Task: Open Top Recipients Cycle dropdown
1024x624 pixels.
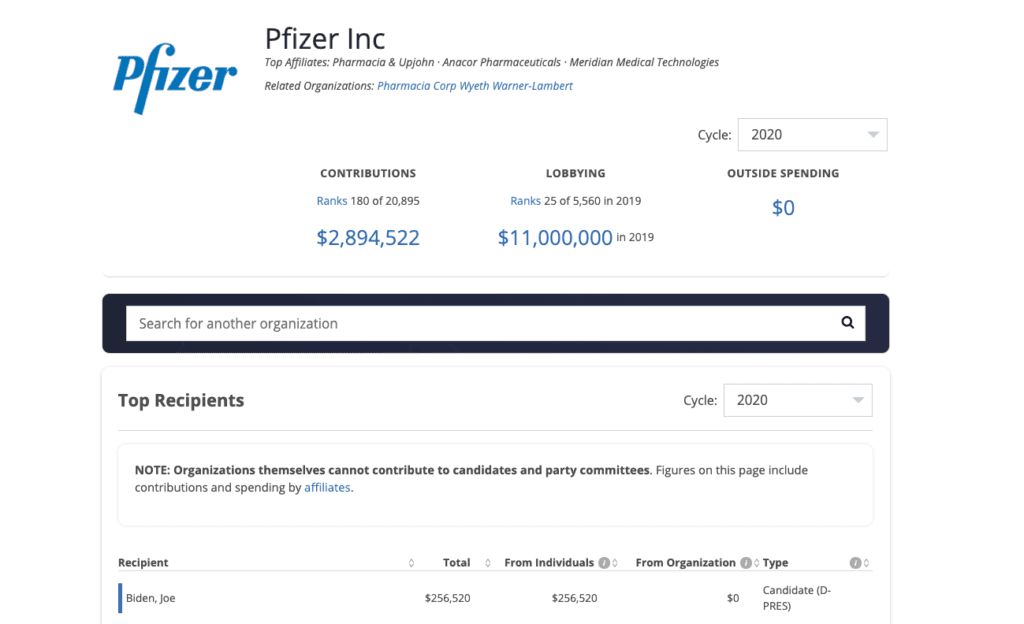Action: pyautogui.click(x=797, y=400)
